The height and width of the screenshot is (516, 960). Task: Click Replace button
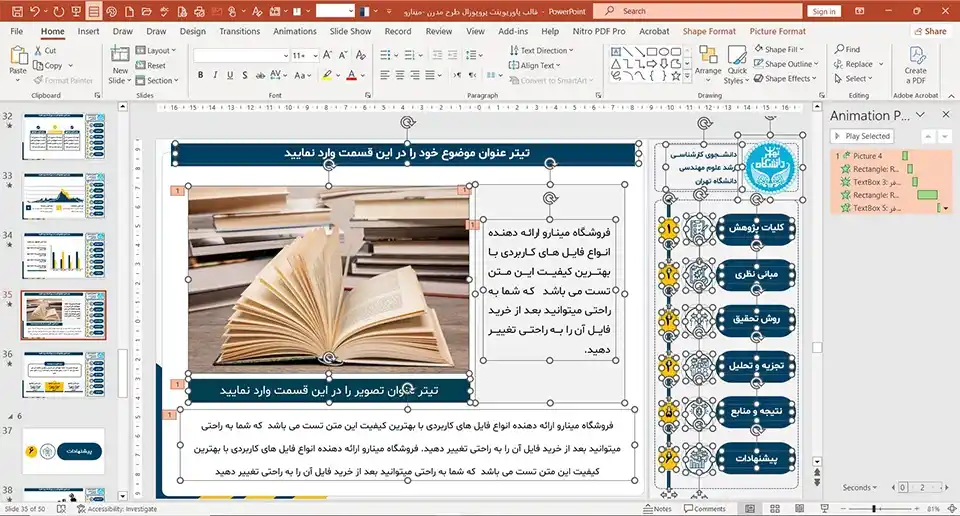point(853,64)
